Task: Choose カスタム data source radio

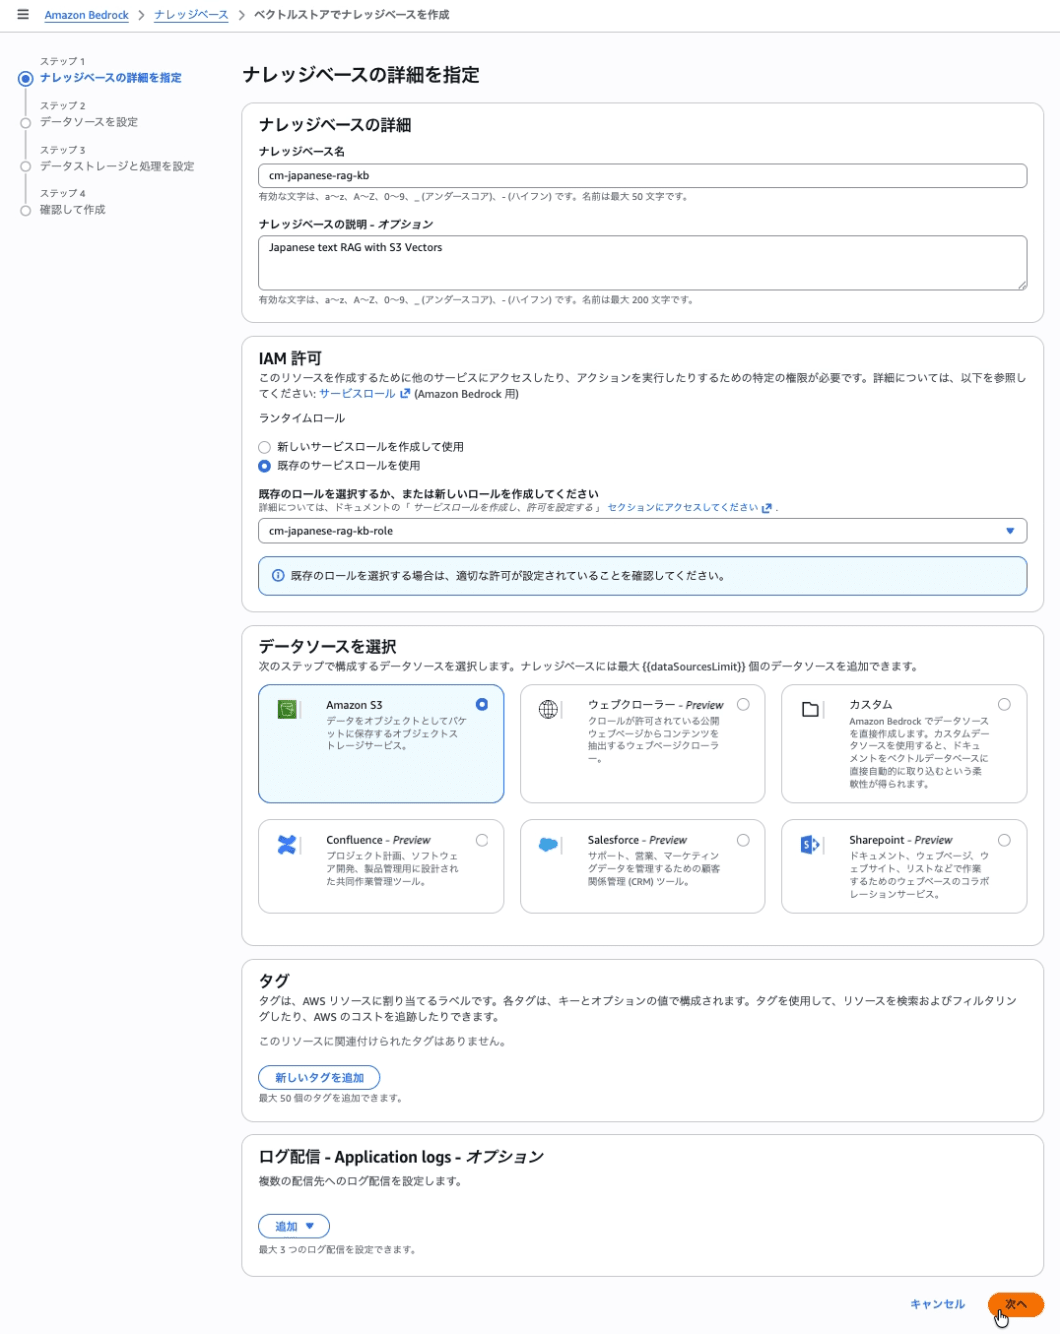Action: pyautogui.click(x=1004, y=704)
